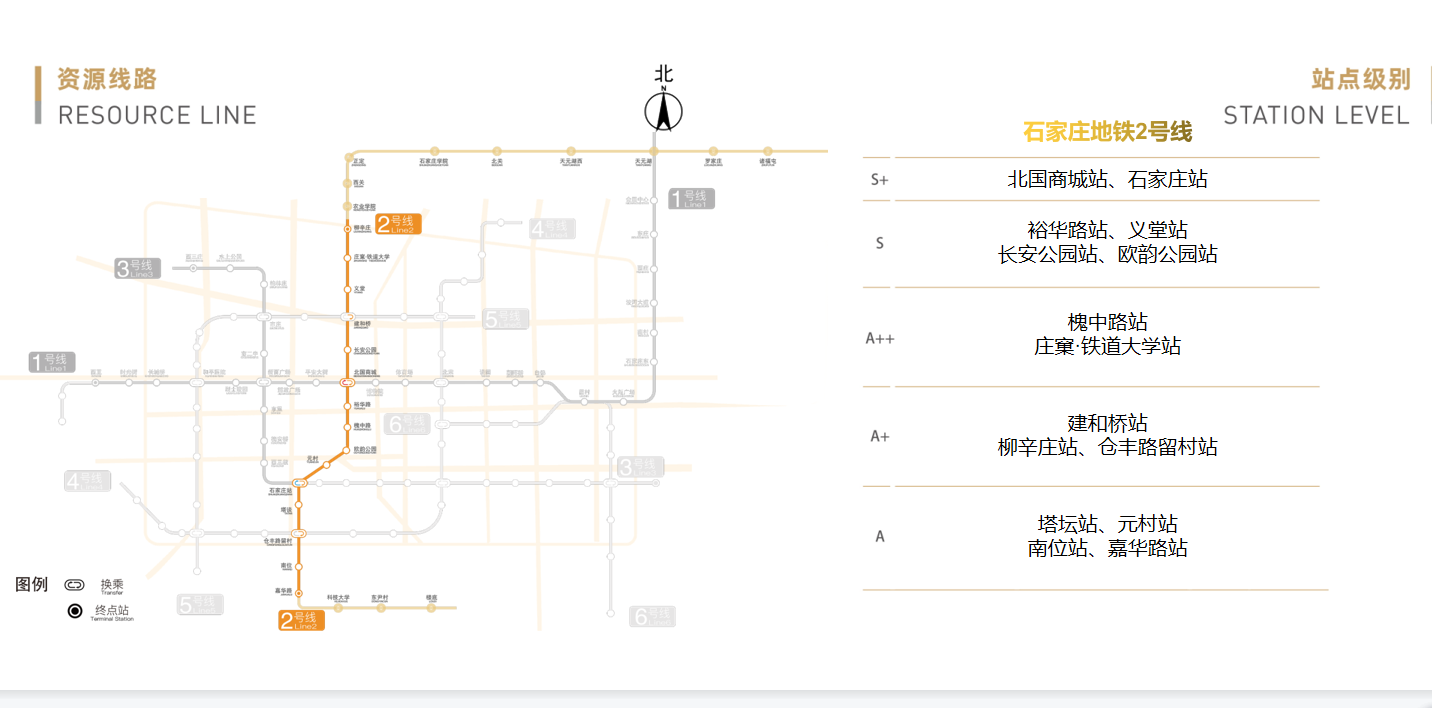Click the 罗家庄 station label on the map

(x=713, y=161)
